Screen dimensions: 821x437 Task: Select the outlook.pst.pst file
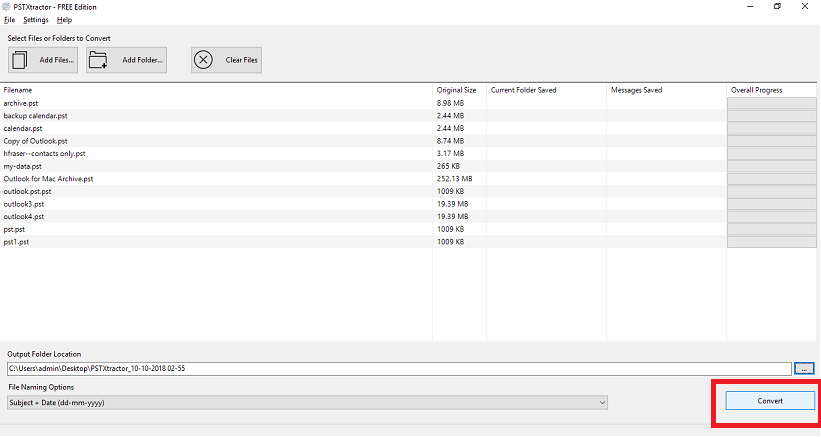tap(27, 191)
